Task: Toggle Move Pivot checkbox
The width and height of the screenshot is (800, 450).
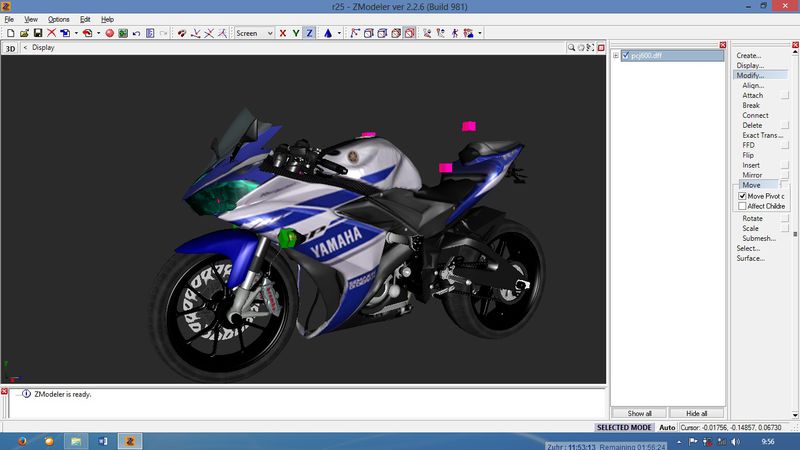Action: 742,196
